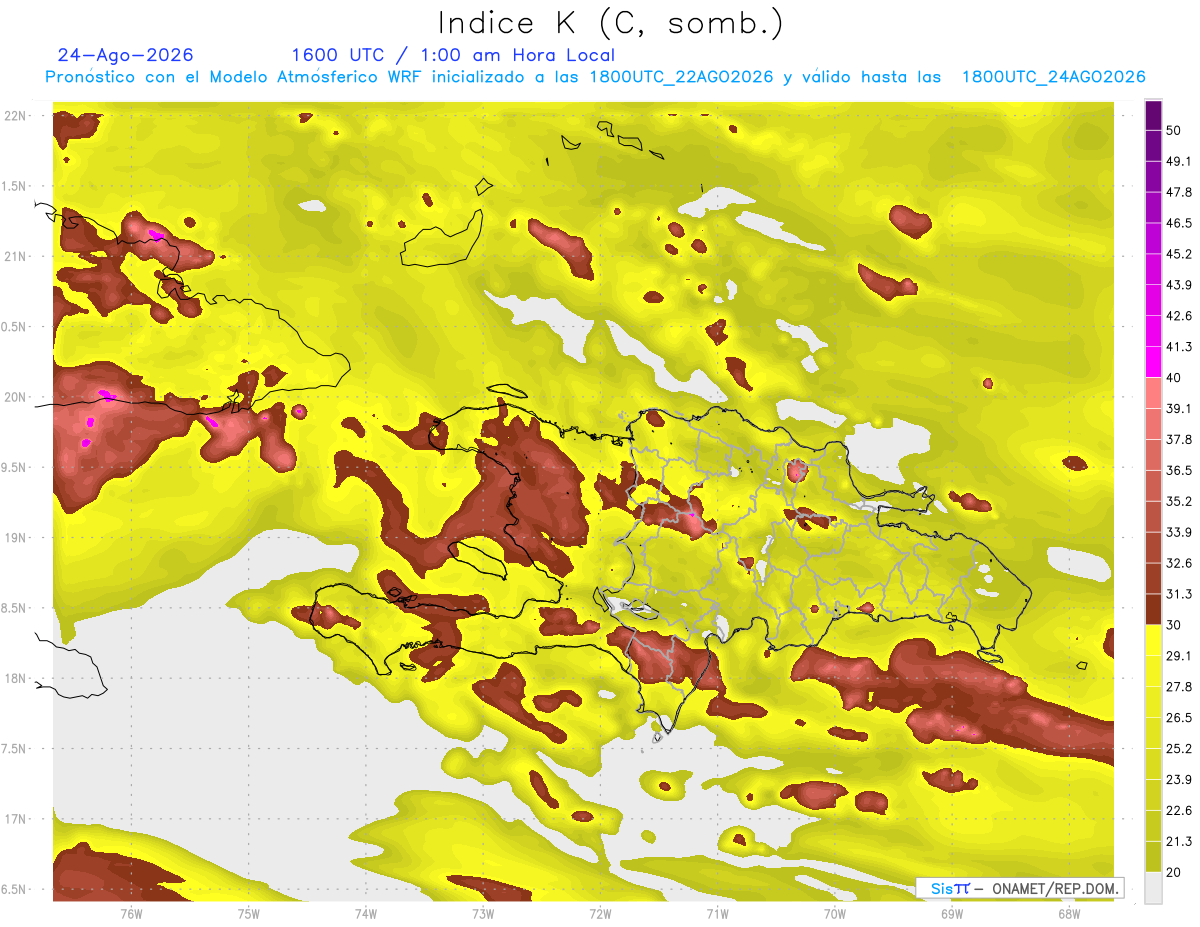Click the valid-until stamp "1800UTC_24AGO2026"

click(x=1053, y=77)
